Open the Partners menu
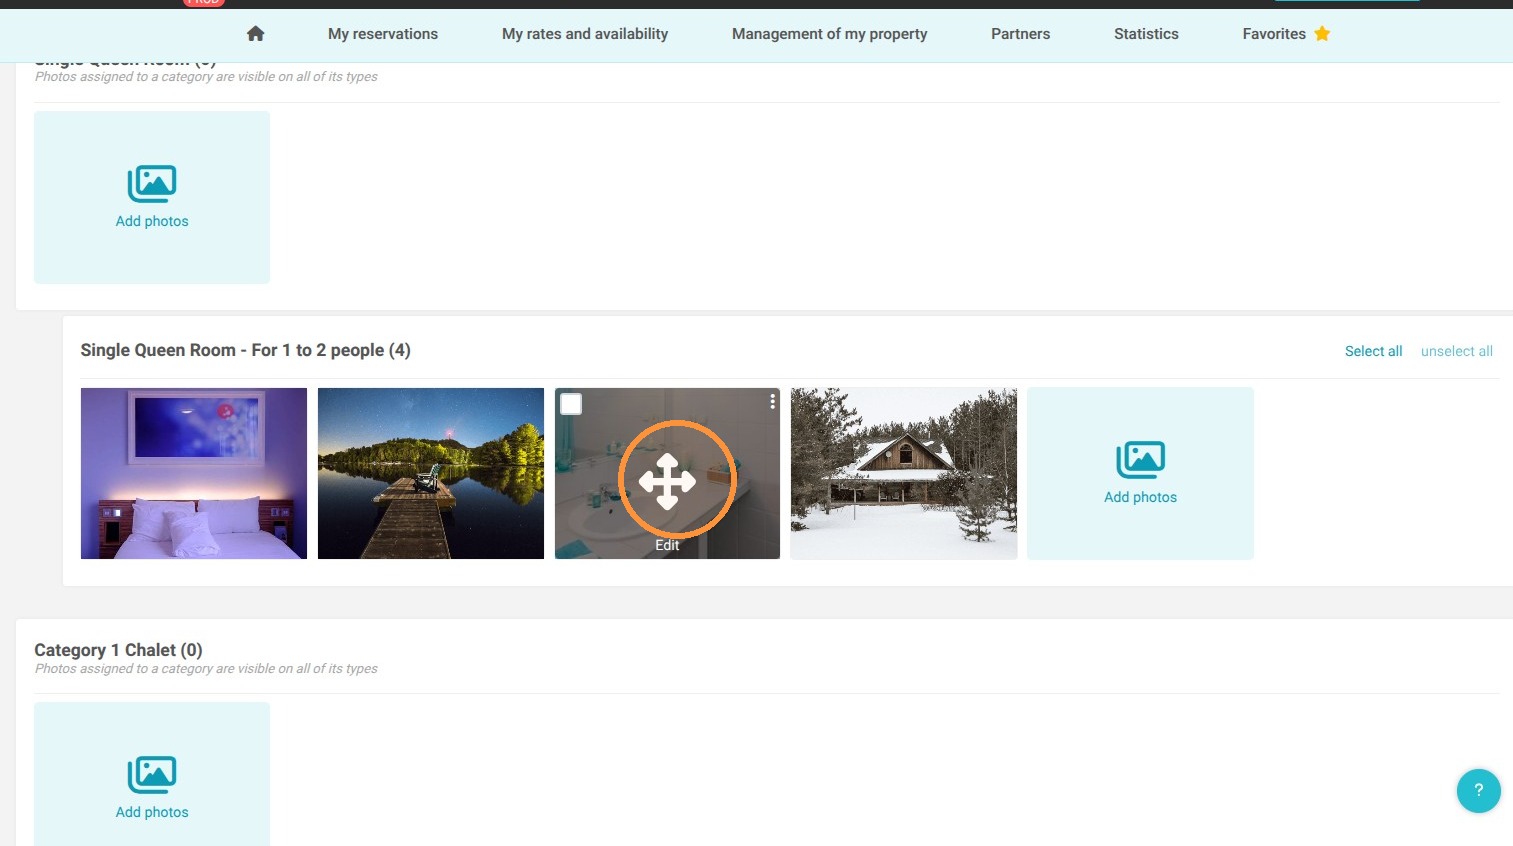Viewport: 1513px width, 846px height. tap(1020, 34)
